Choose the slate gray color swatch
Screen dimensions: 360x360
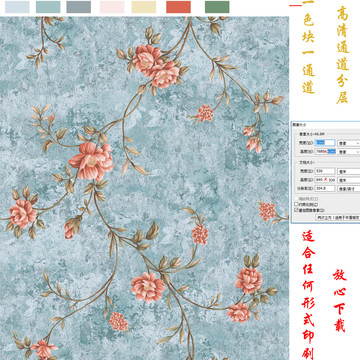pyautogui.click(x=79, y=7)
